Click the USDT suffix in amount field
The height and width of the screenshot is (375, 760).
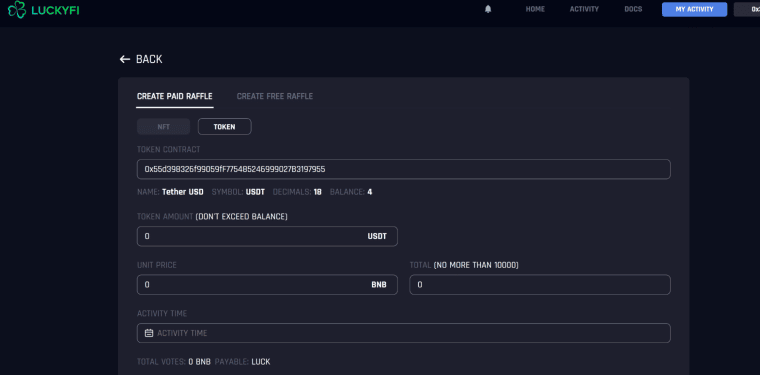(x=377, y=236)
